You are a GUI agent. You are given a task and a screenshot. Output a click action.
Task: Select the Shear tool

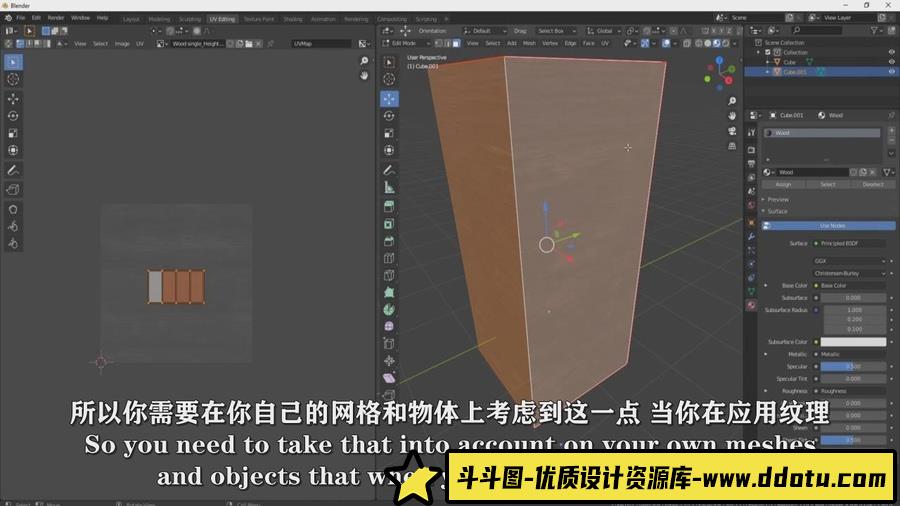point(389,378)
